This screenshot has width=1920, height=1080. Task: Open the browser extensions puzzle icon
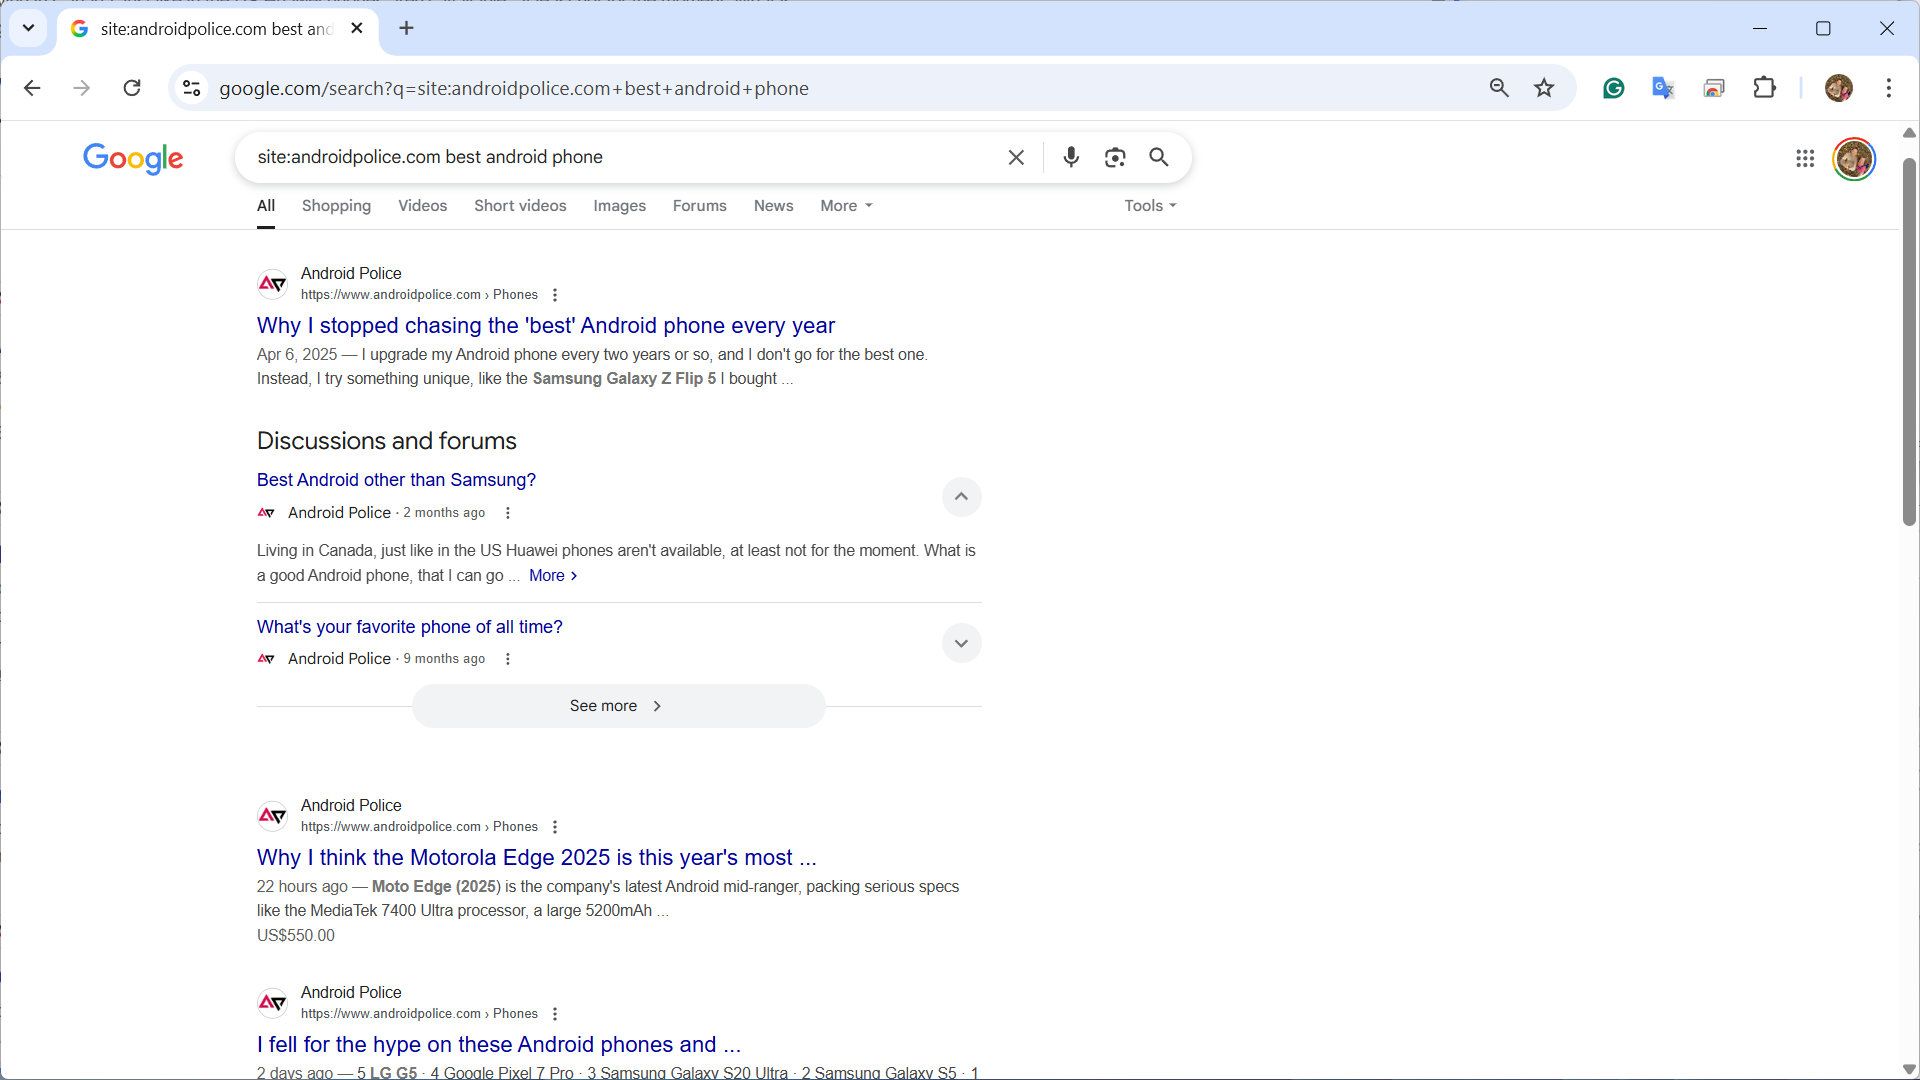[1764, 88]
